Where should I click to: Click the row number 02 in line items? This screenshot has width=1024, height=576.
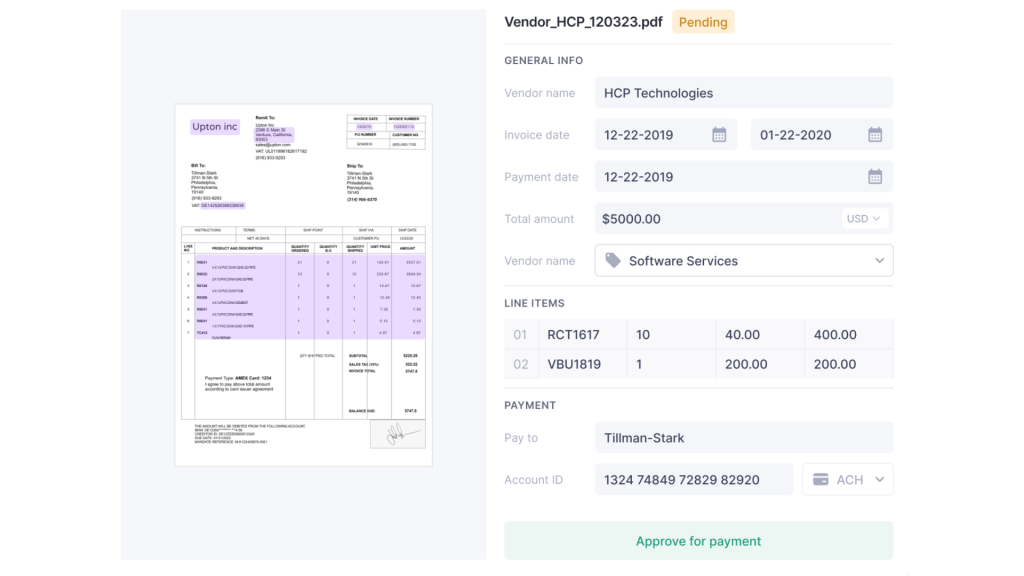520,364
